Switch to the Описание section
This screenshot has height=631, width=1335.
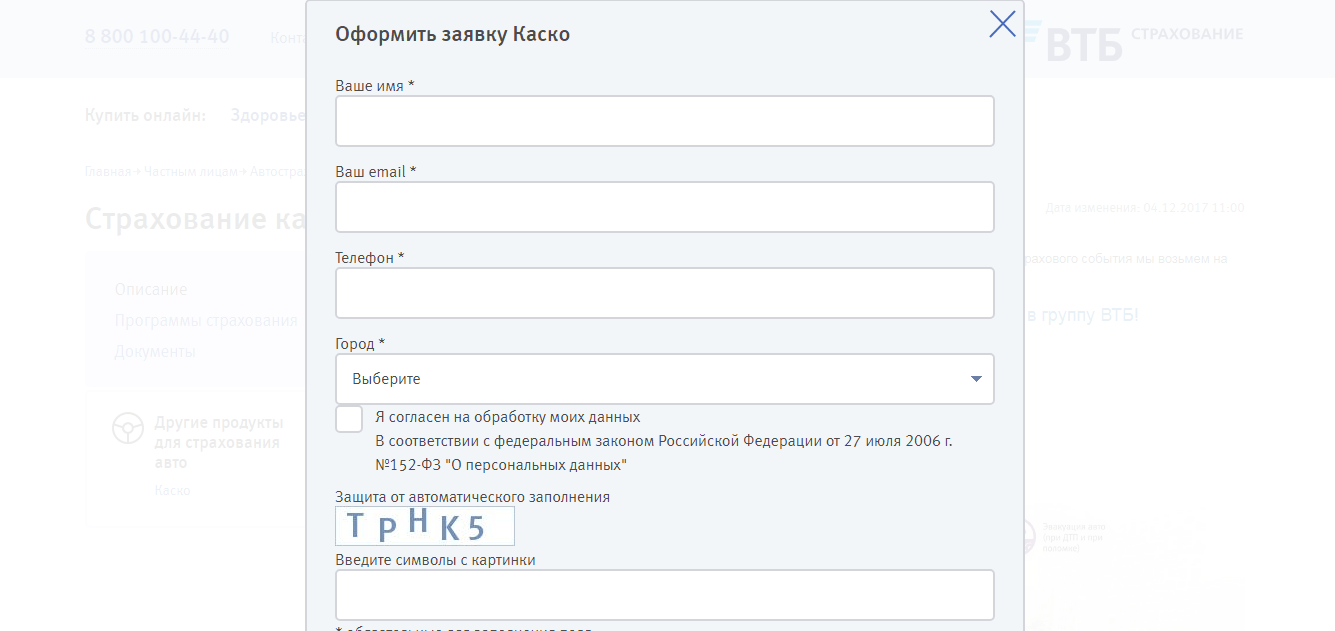tap(151, 290)
